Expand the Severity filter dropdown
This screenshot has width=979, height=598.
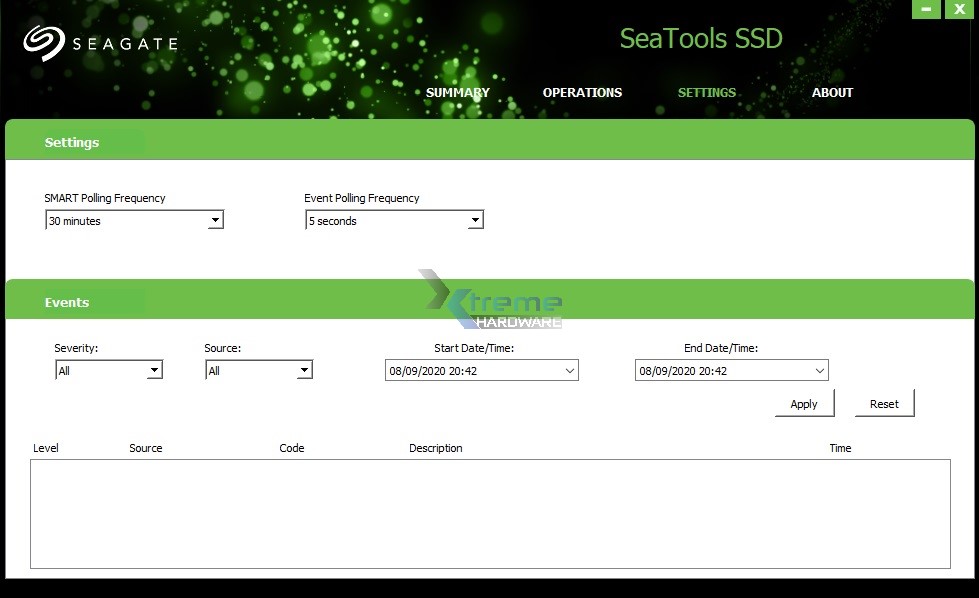point(155,370)
